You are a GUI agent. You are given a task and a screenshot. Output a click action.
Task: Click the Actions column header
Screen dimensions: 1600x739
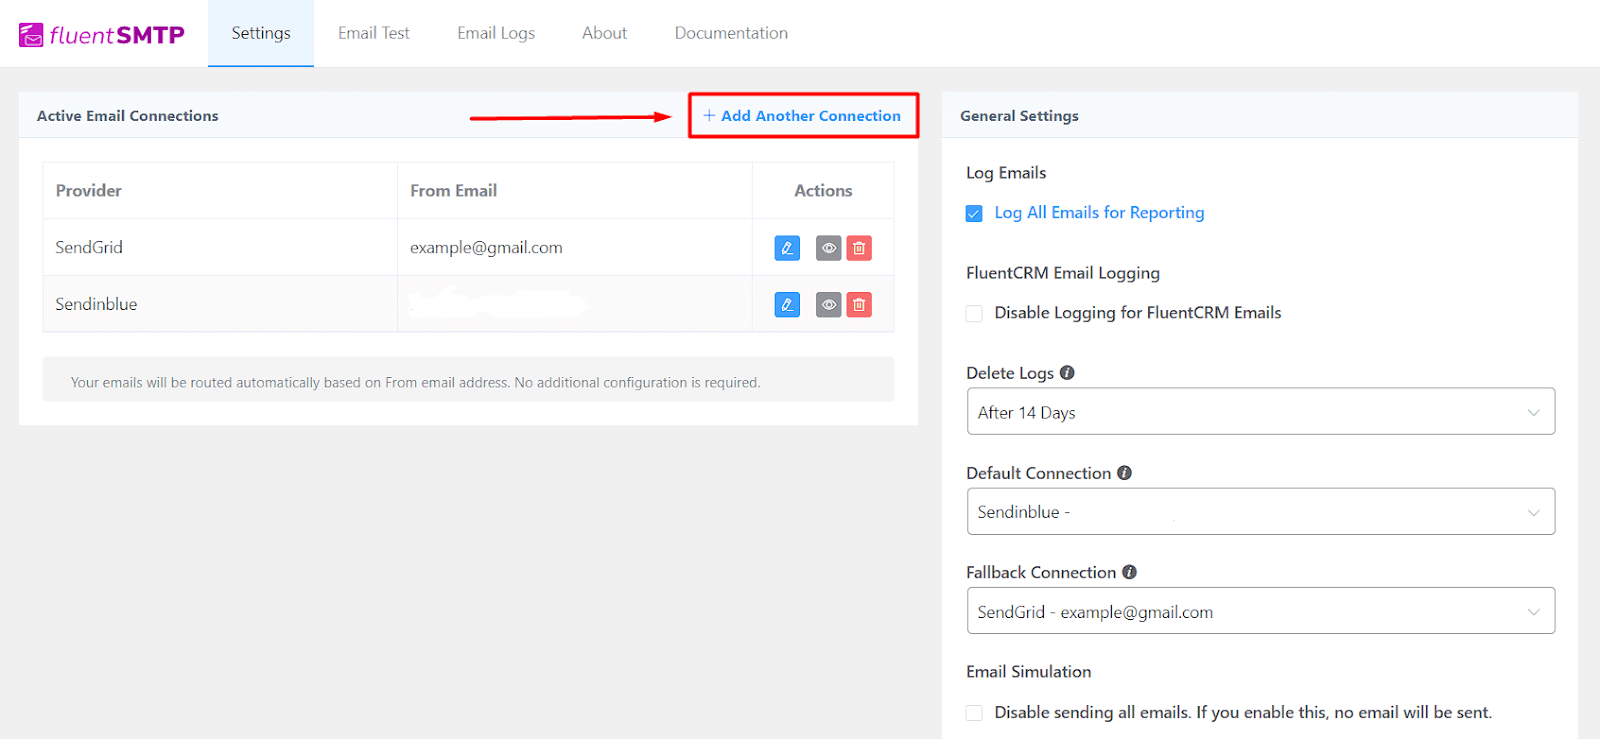coord(823,191)
